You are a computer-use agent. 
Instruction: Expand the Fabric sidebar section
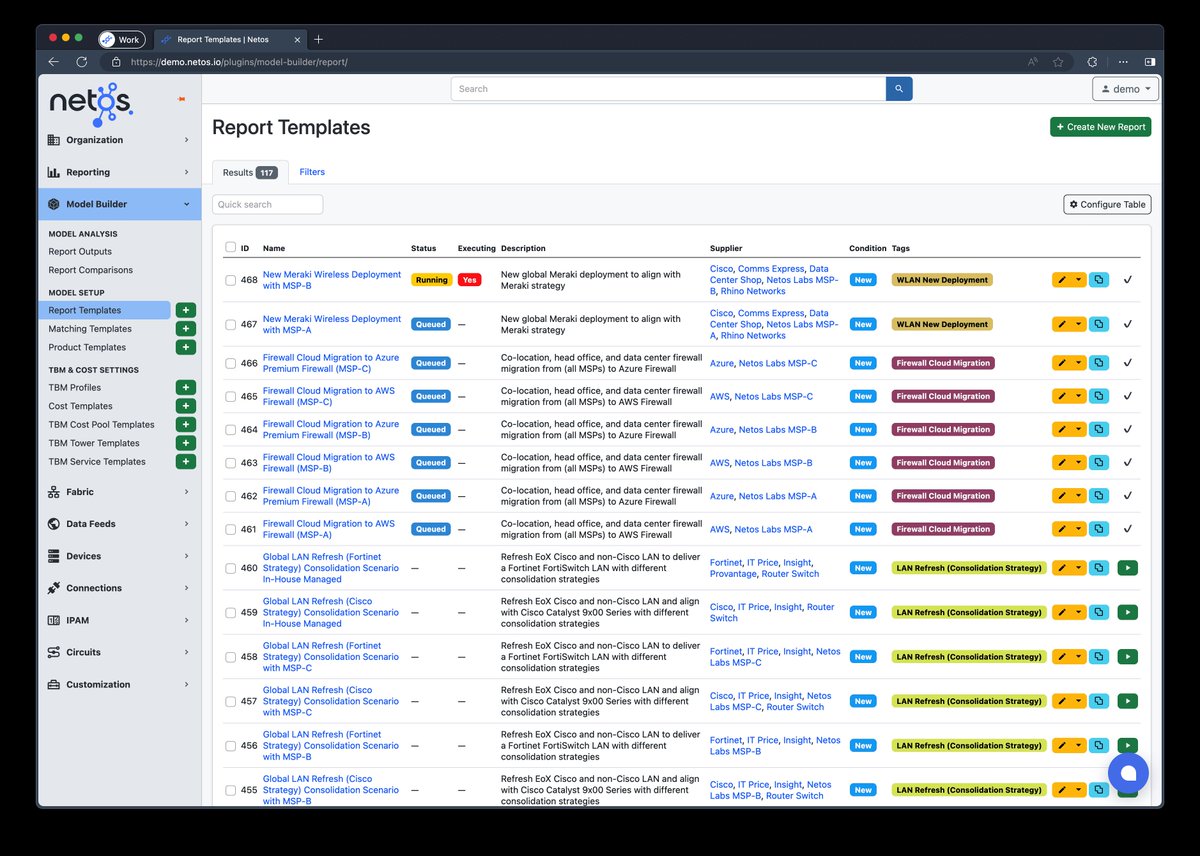click(x=119, y=492)
